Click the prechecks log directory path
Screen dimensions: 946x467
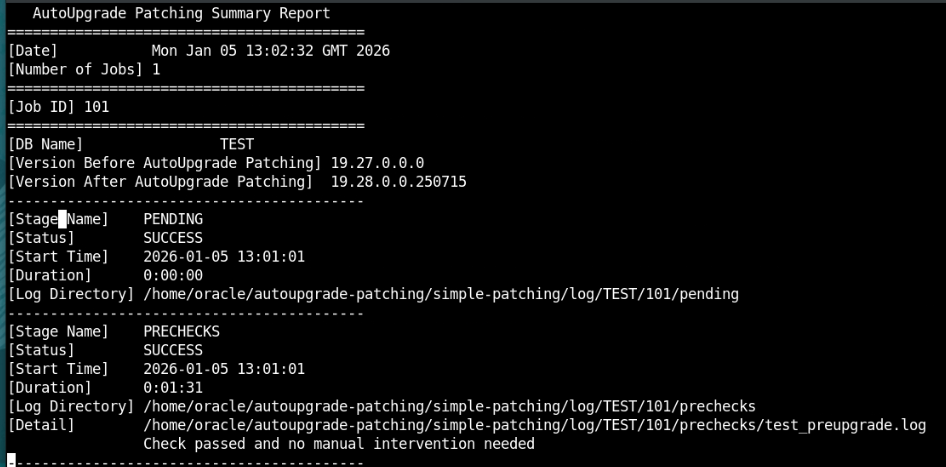pyautogui.click(x=449, y=406)
